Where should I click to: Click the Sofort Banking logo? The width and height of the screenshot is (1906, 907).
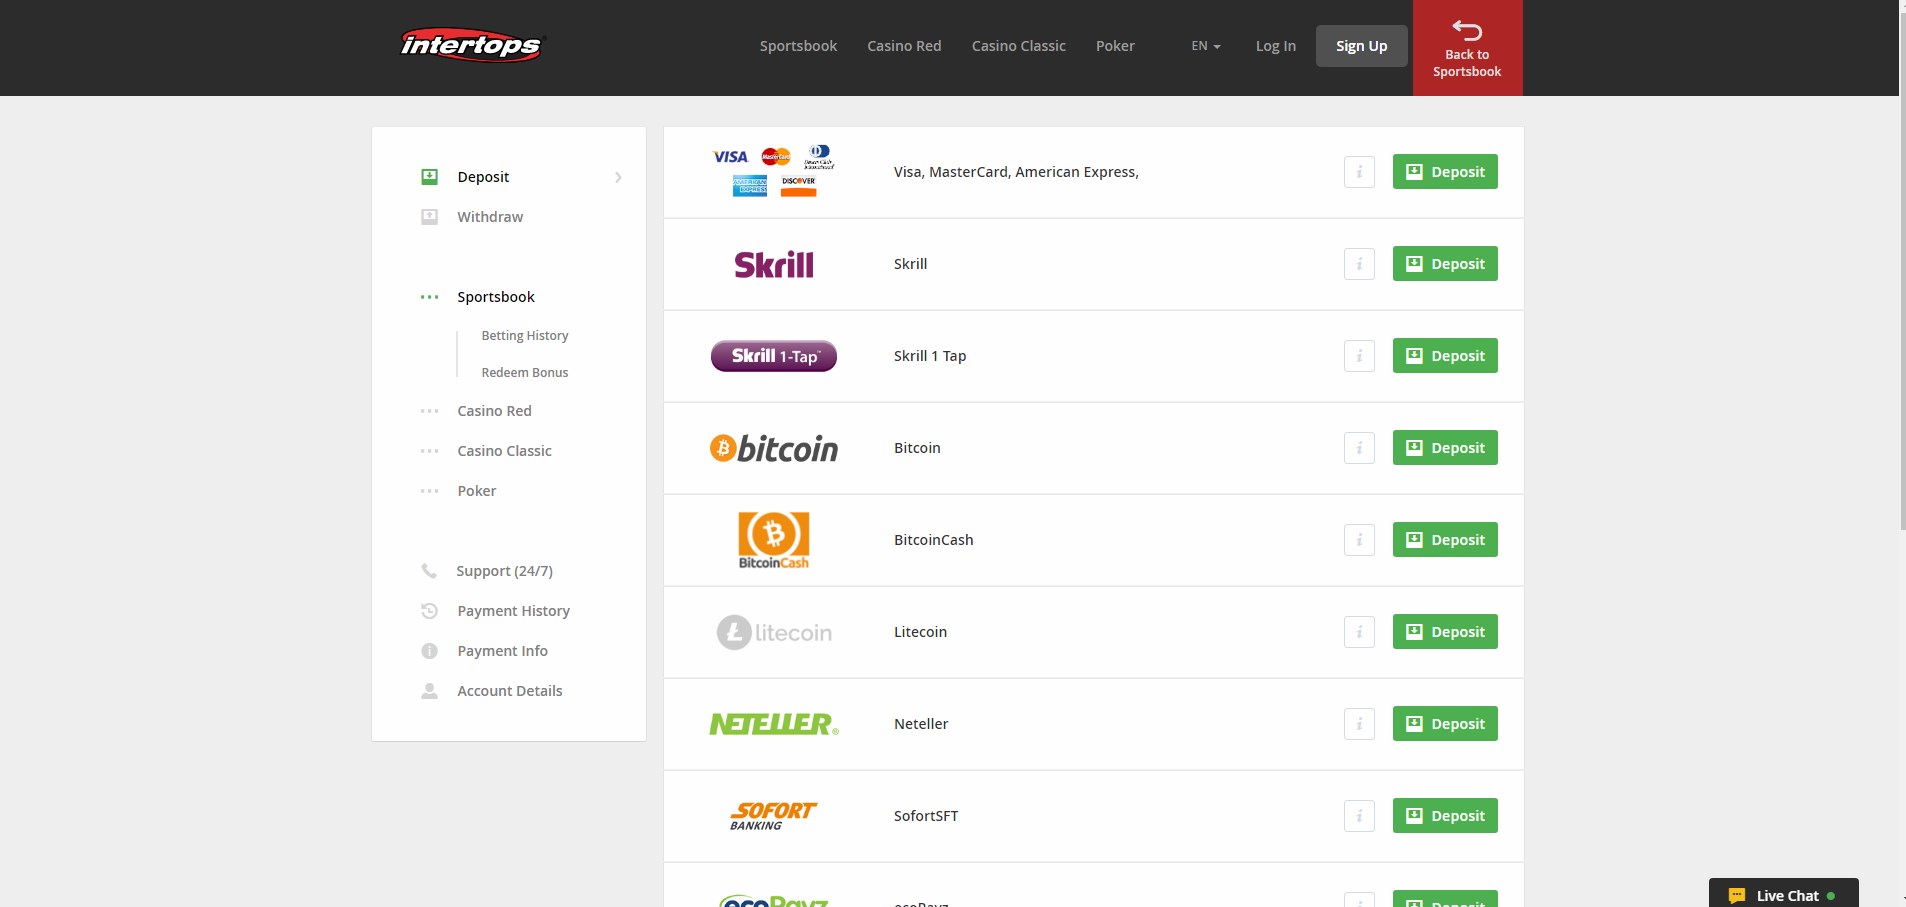pos(773,816)
